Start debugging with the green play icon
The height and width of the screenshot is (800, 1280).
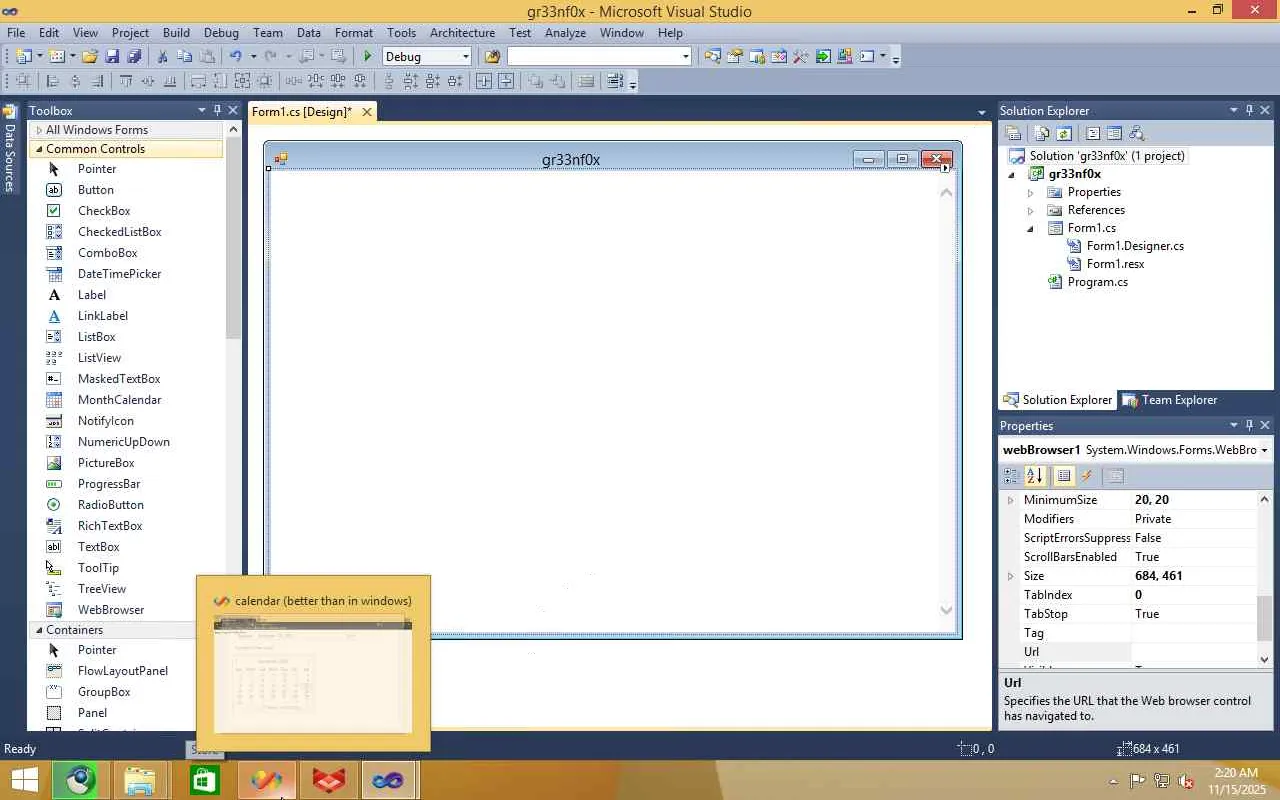[x=368, y=57]
